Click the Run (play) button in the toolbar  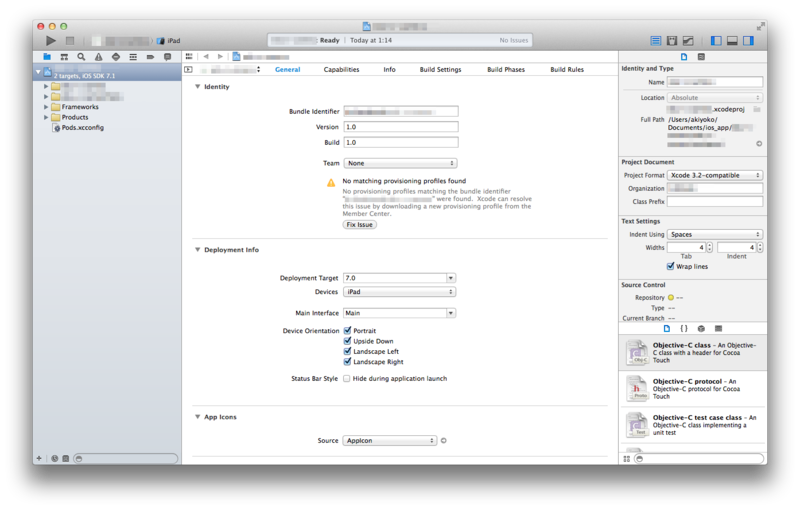click(x=51, y=40)
